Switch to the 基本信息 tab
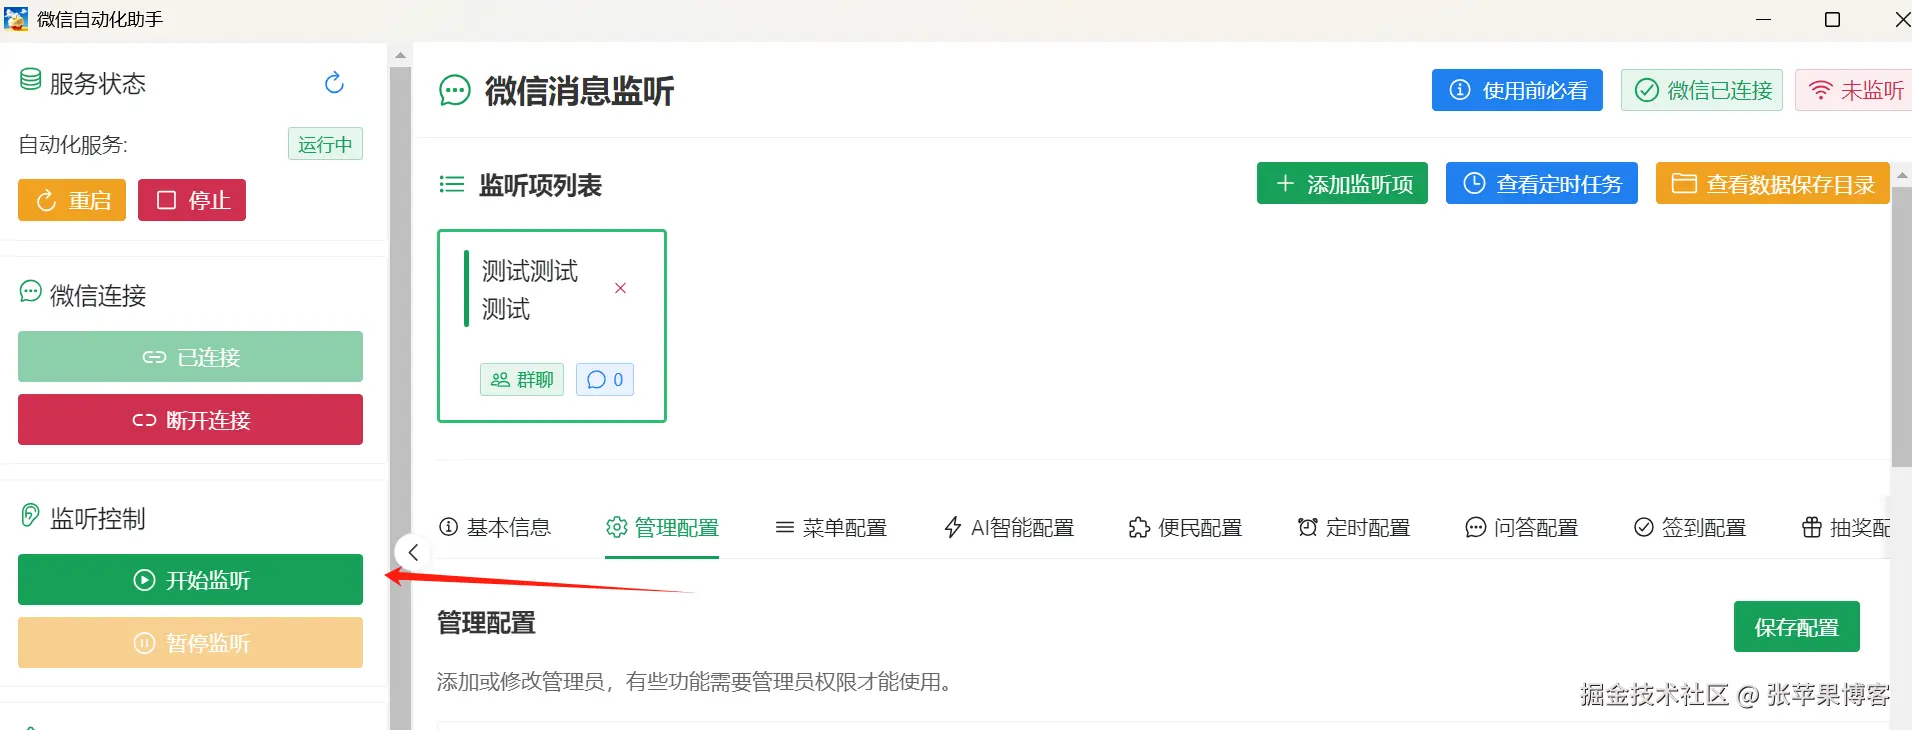 coord(495,527)
